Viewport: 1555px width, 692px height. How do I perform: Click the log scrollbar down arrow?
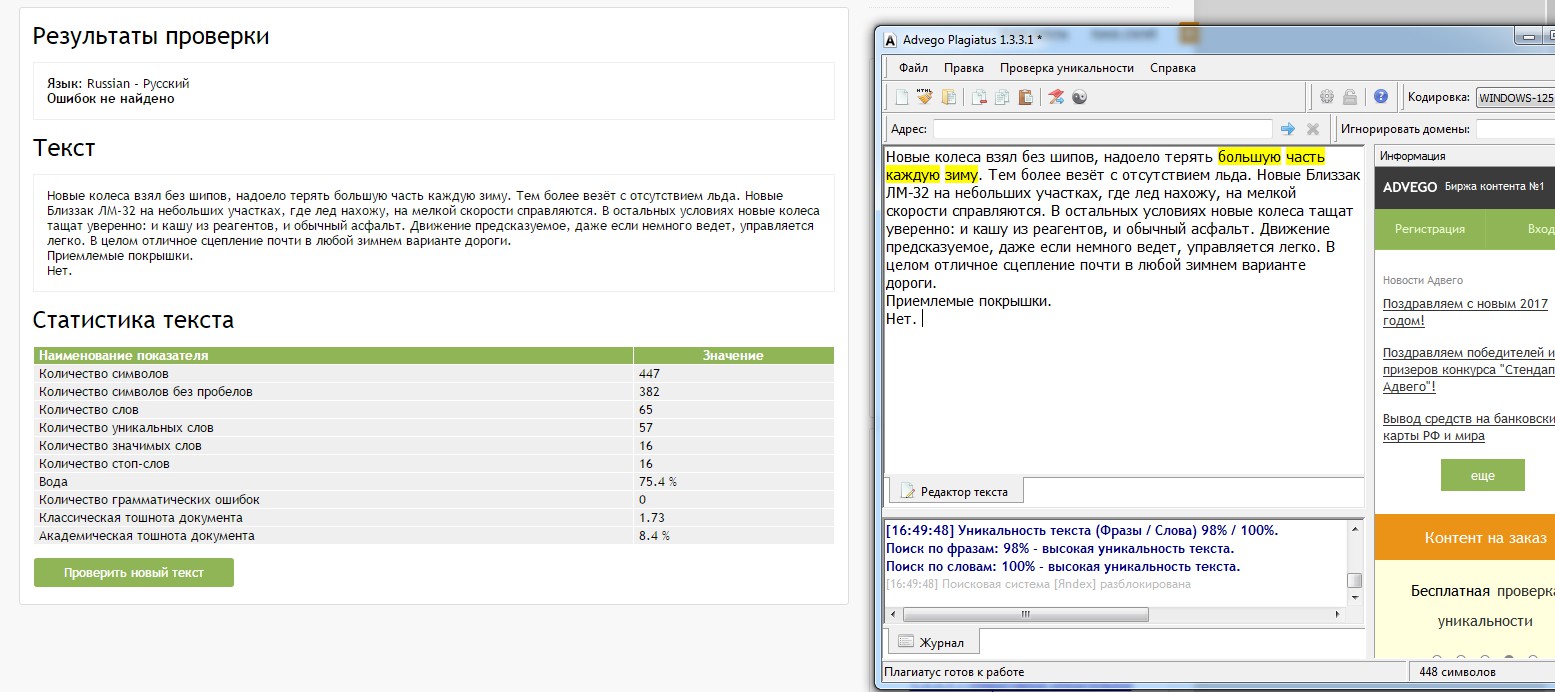(1354, 597)
